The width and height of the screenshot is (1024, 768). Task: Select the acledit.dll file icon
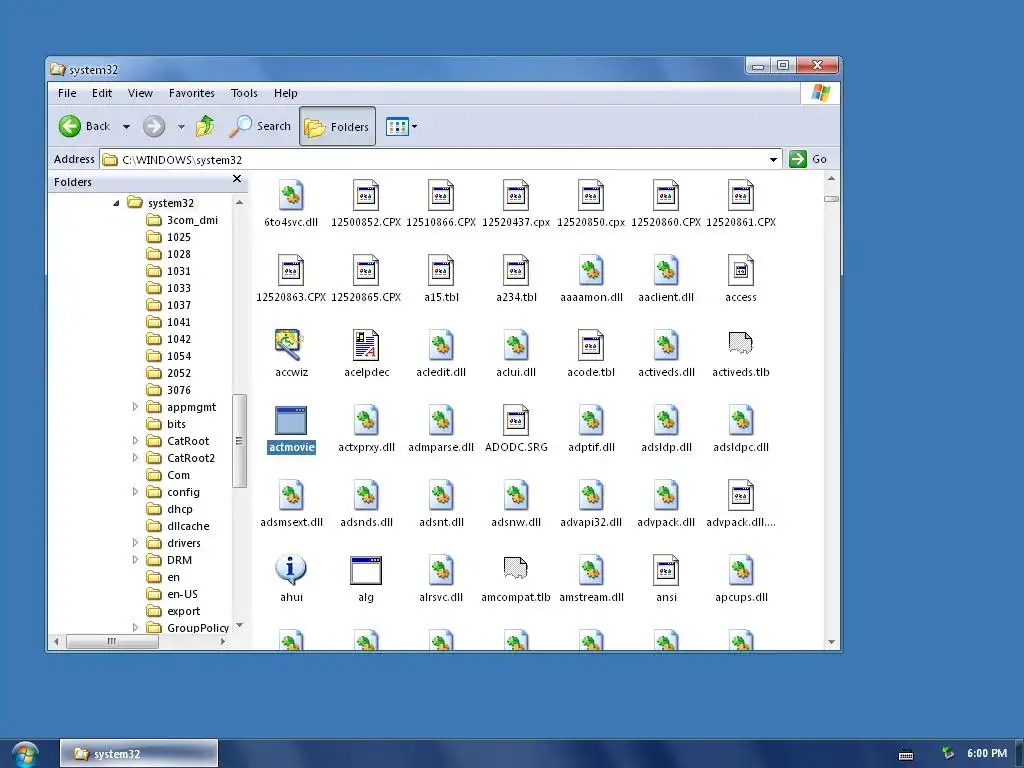pyautogui.click(x=441, y=345)
